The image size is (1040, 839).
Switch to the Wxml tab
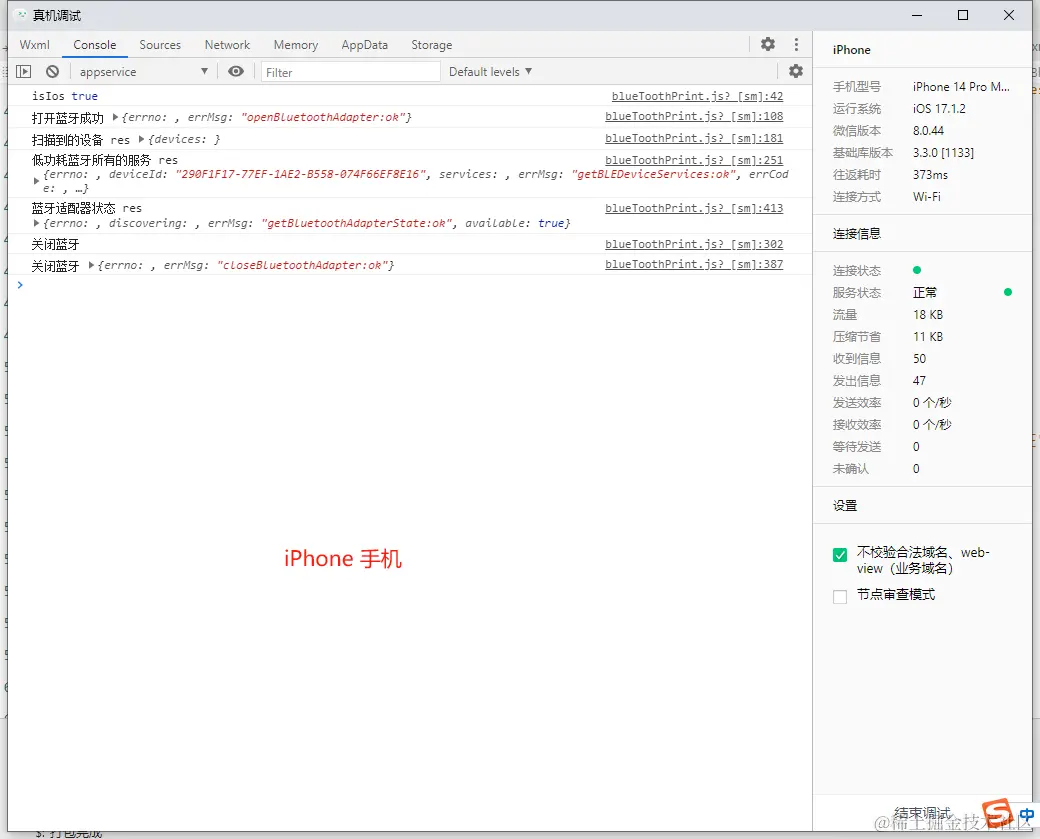34,44
